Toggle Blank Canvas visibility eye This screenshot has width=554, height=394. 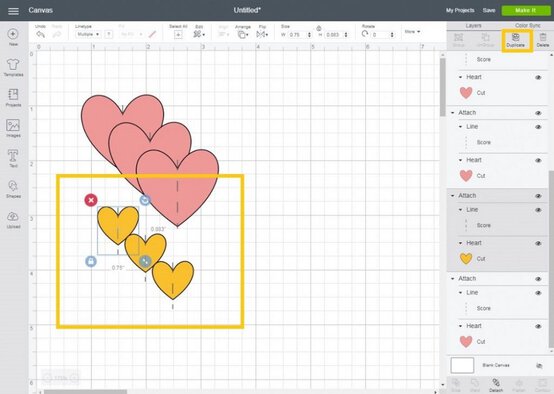click(539, 366)
